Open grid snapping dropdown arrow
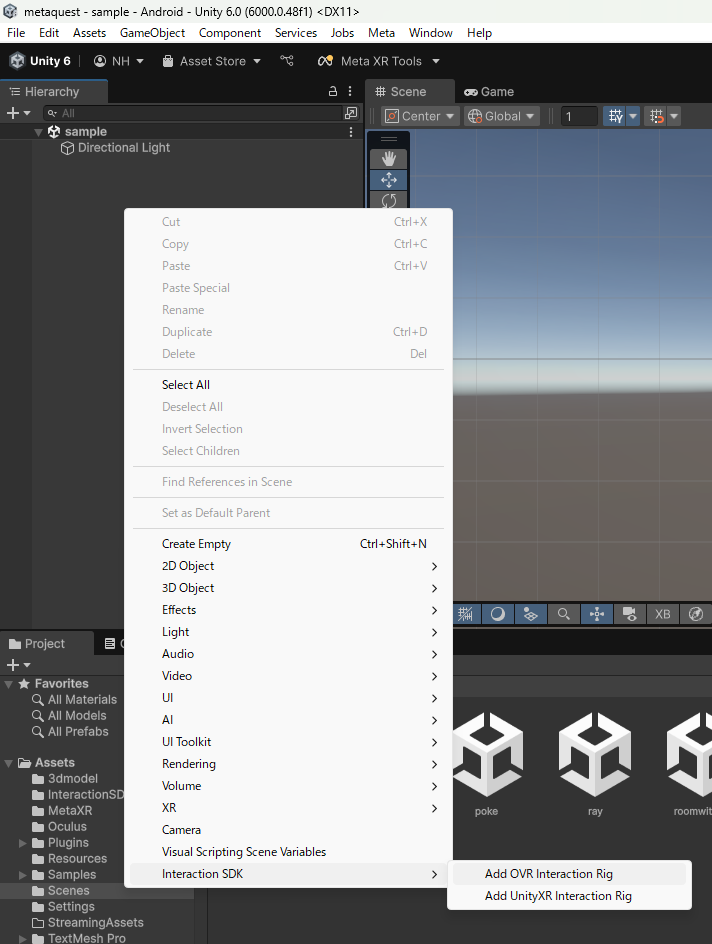712x944 pixels. coord(633,116)
